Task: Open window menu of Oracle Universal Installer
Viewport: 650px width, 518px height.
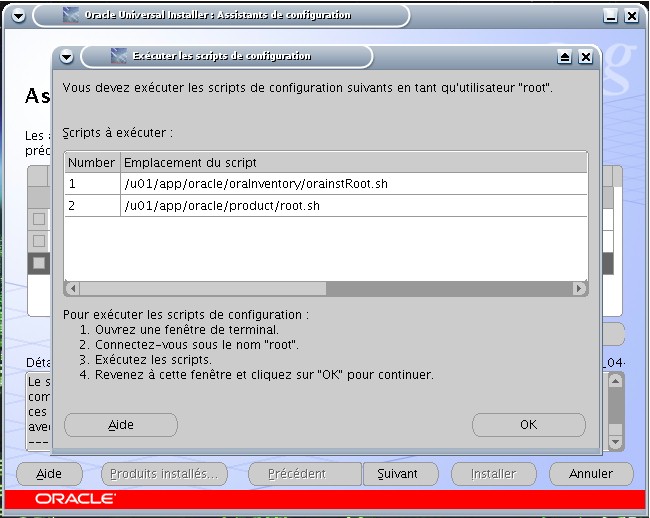Action: (18, 16)
